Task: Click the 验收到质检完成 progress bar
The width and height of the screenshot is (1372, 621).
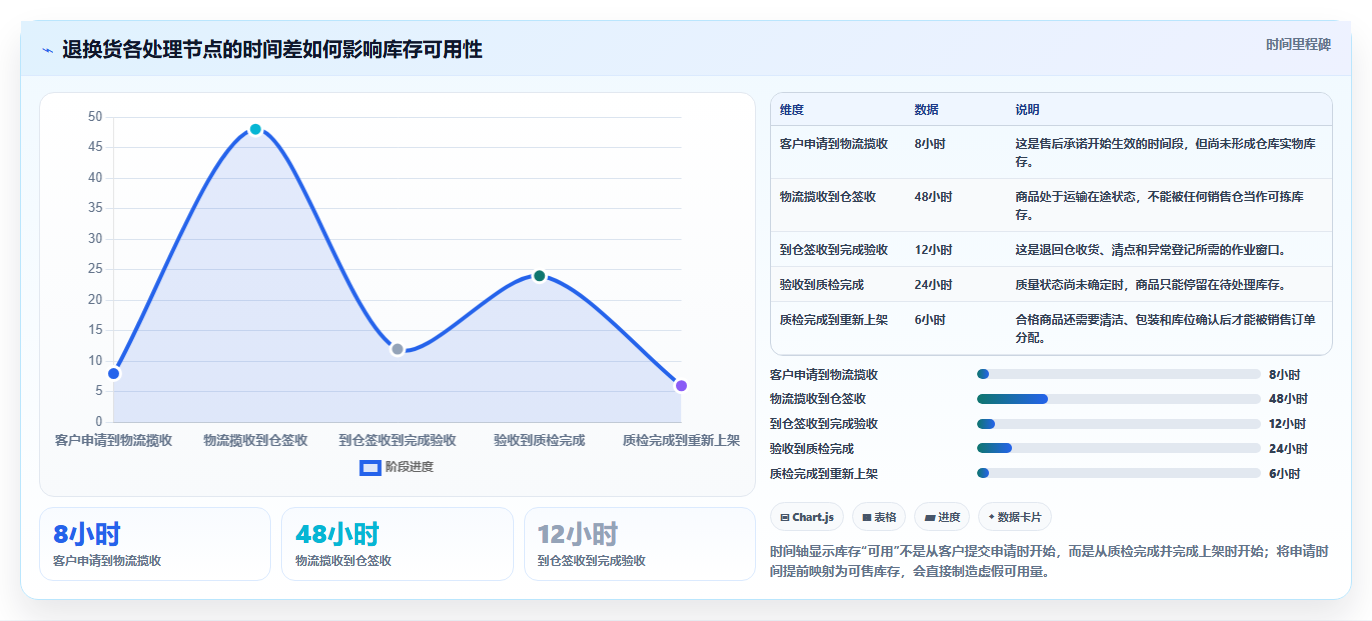Action: (x=1118, y=449)
